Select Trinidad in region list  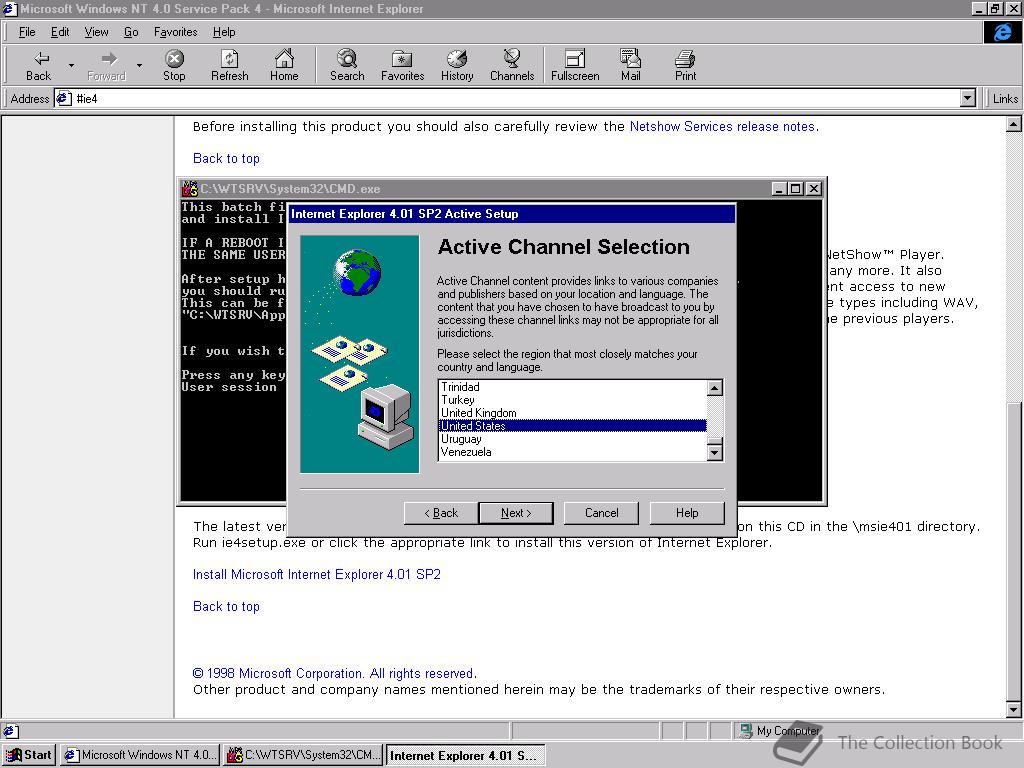point(573,387)
